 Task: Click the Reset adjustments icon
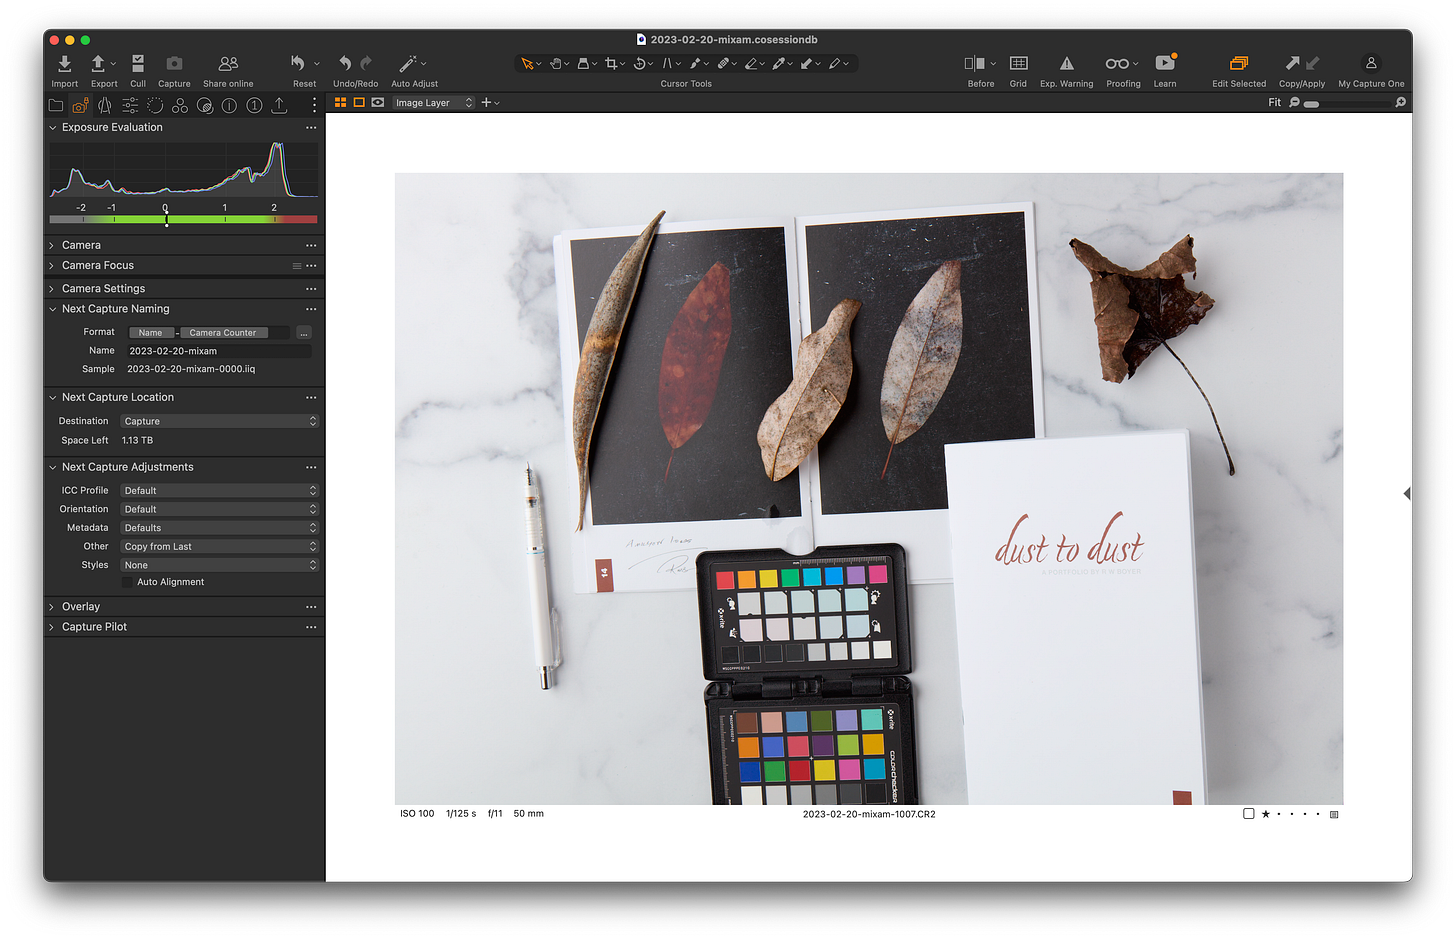298,63
